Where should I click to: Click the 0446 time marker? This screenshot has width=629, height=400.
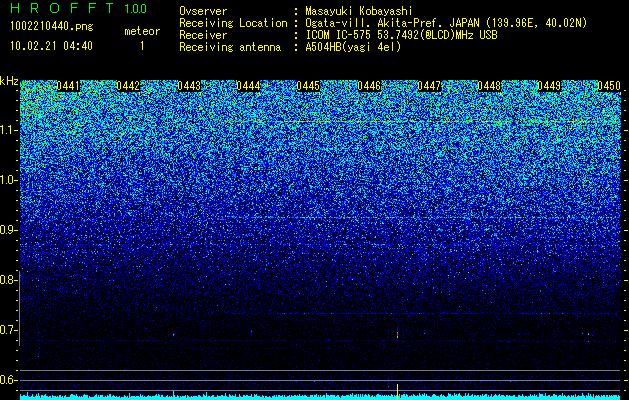369,86
